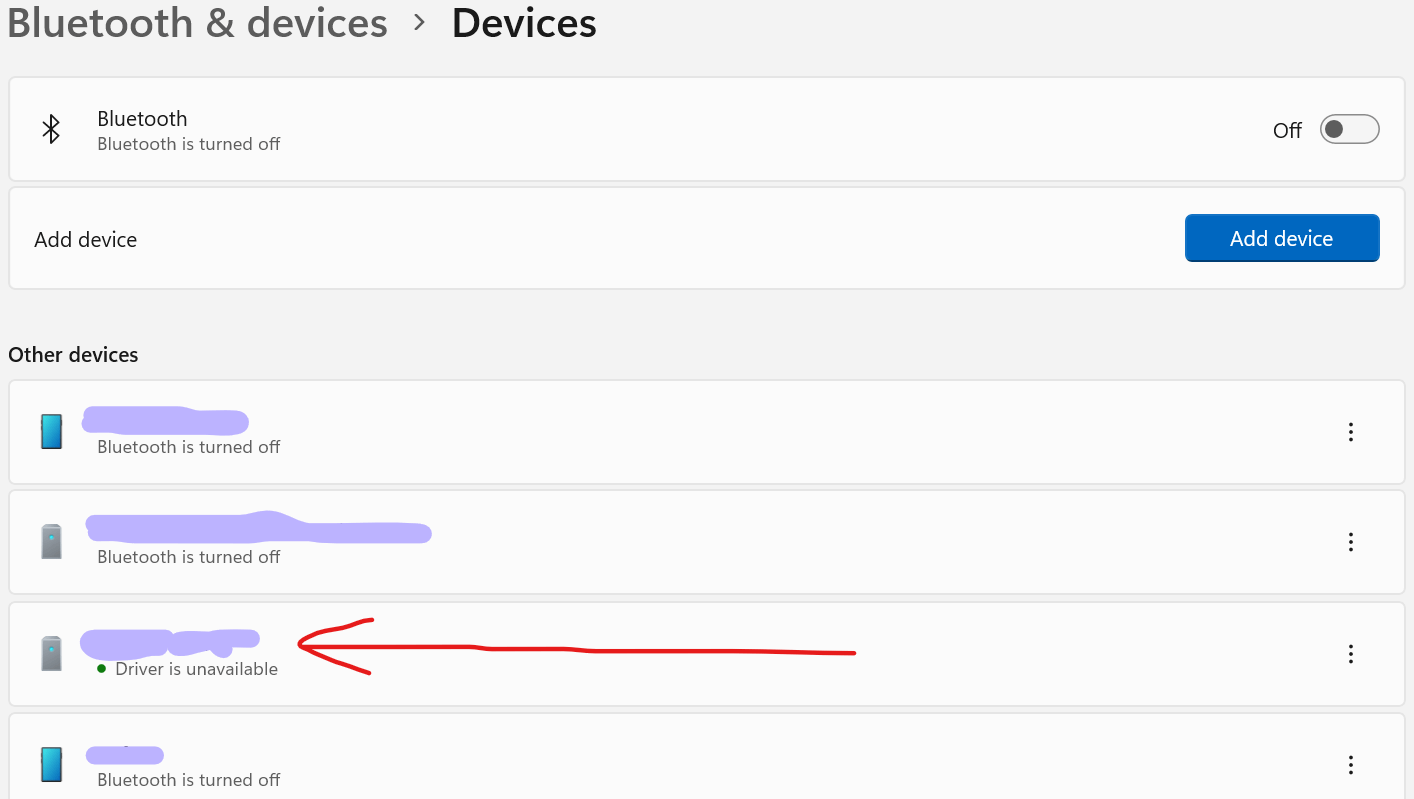Click the speaker icon of the second device
The height and width of the screenshot is (799, 1414).
[51, 541]
